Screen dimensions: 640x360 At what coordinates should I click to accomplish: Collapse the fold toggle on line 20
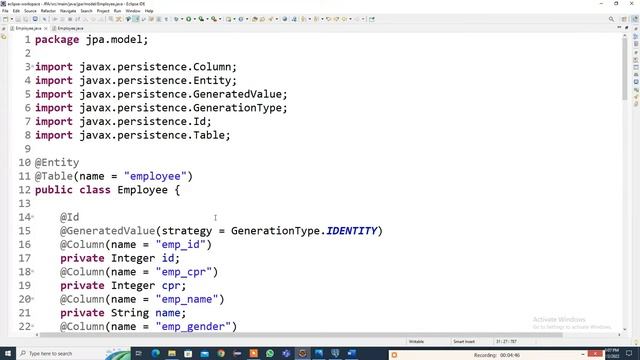(x=33, y=299)
